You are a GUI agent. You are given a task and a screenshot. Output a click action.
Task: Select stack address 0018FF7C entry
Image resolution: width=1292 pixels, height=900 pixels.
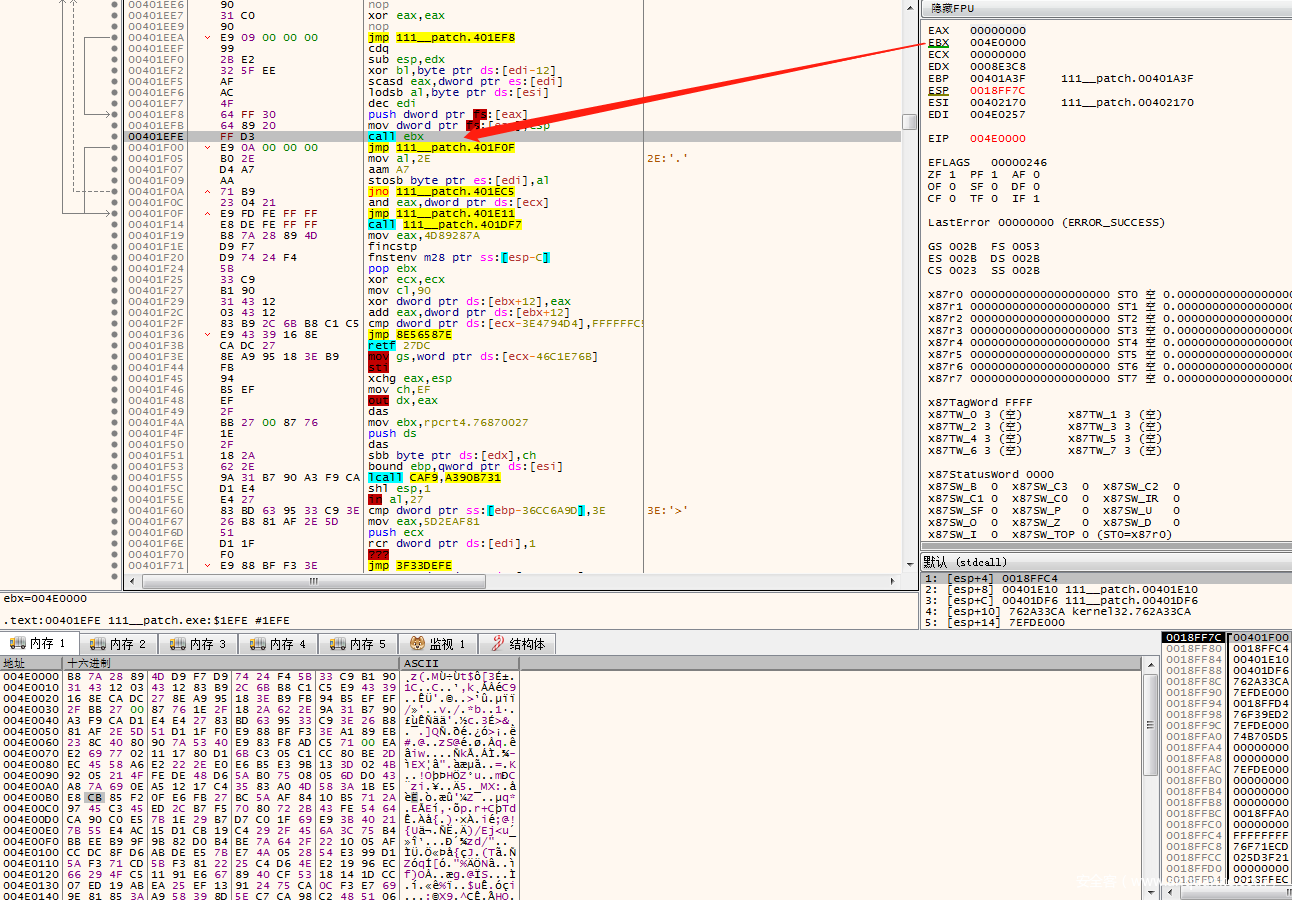(1191, 637)
